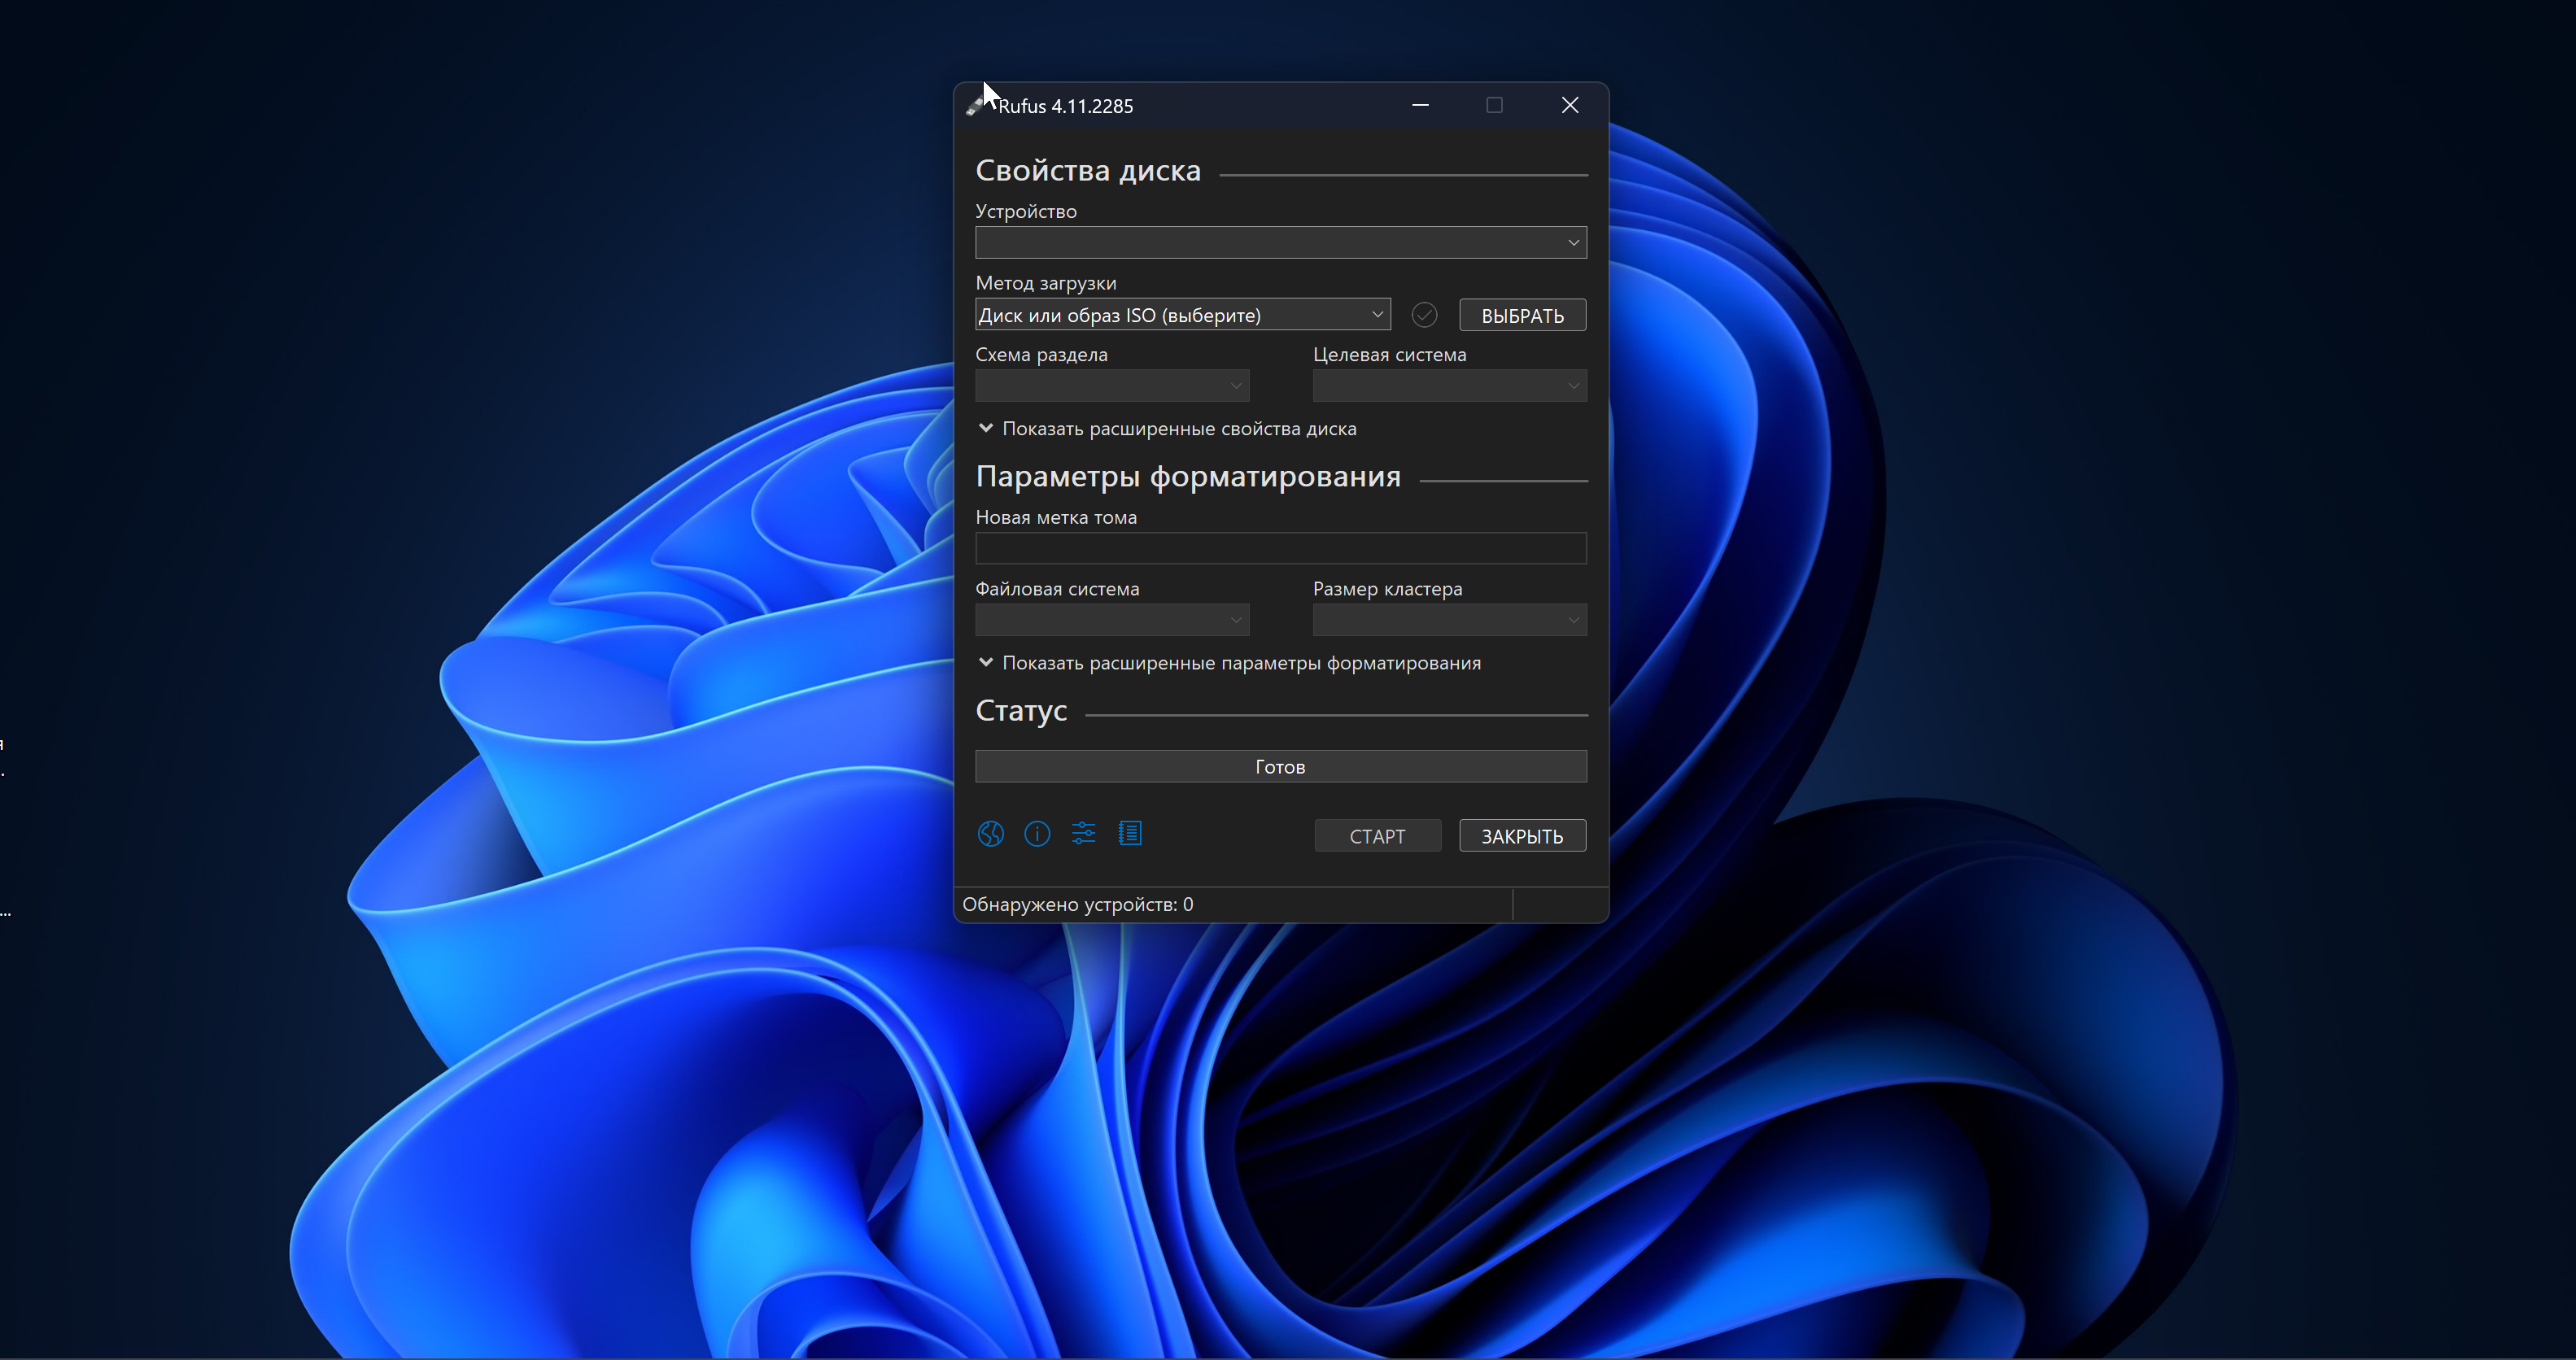Viewport: 2576px width, 1360px height.
Task: Open the language selection globe icon
Action: coord(990,834)
